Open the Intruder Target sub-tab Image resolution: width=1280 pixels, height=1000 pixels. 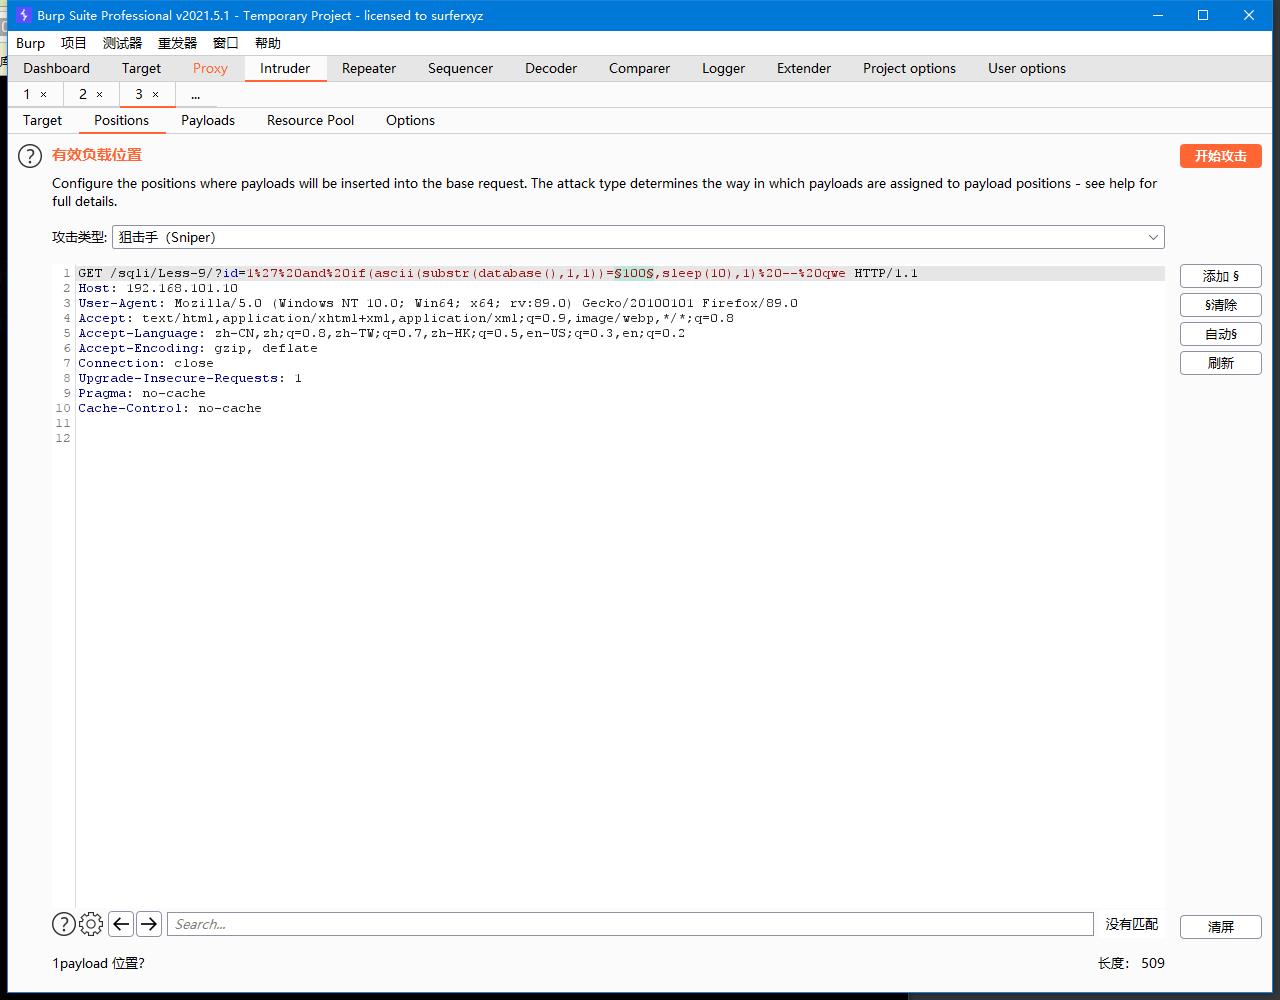[42, 120]
